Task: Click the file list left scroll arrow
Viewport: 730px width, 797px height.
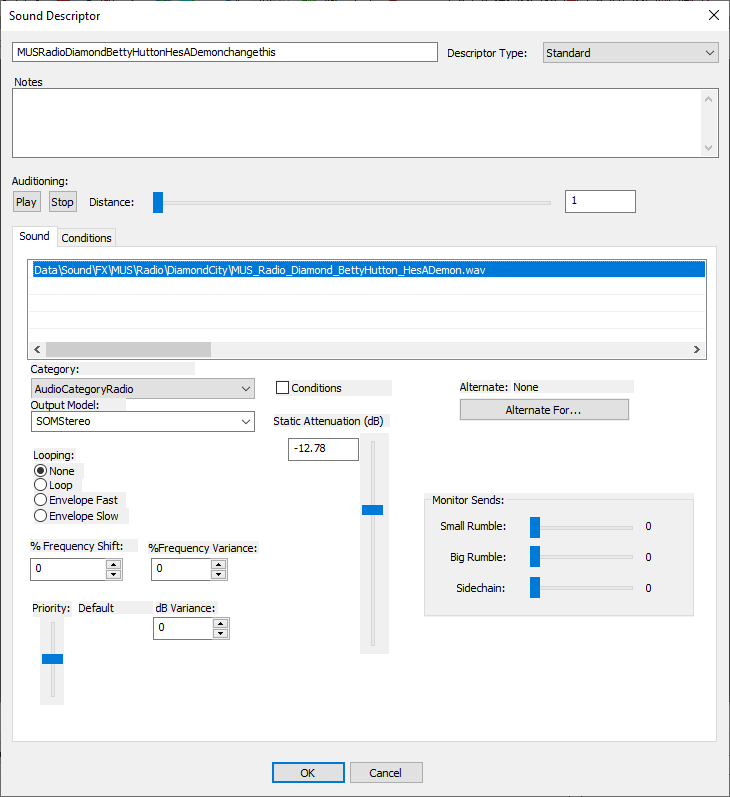Action: tap(37, 350)
